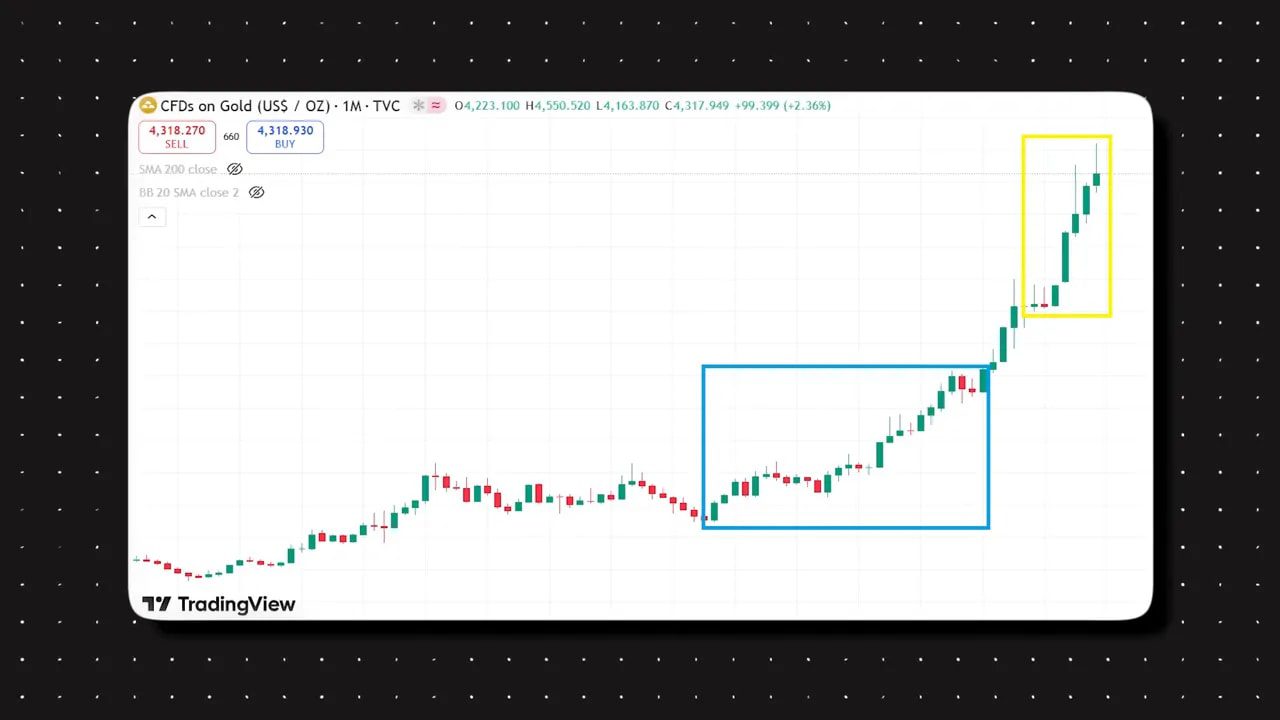The height and width of the screenshot is (720, 1280).
Task: Click the spread value 660 between Sell and Buy
Action: click(231, 137)
